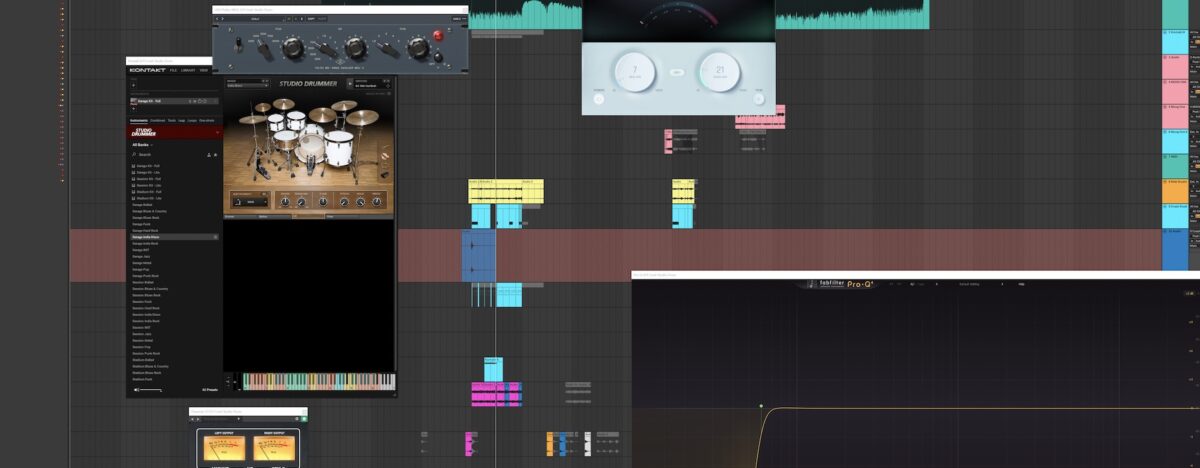Screen dimensions: 1200x468
Task: Click the Pultec dip attenuation knob
Action: click(356, 46)
